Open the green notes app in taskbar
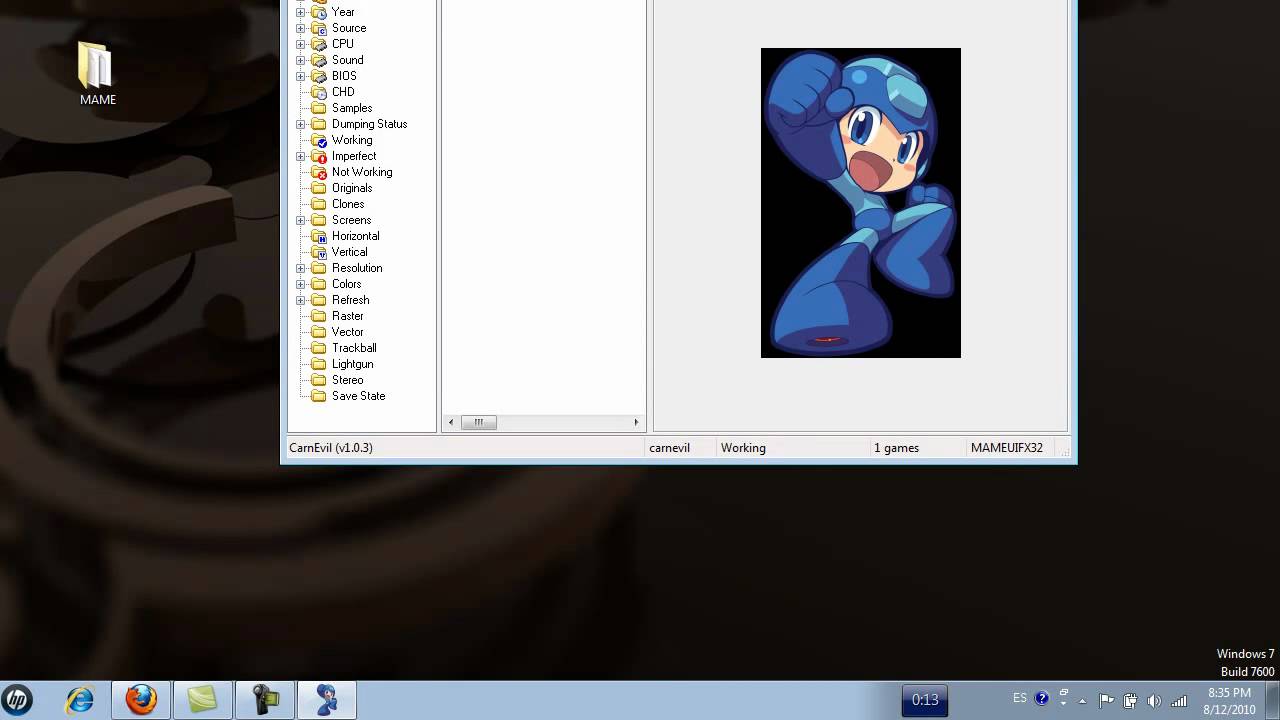This screenshot has width=1280, height=720. [203, 700]
